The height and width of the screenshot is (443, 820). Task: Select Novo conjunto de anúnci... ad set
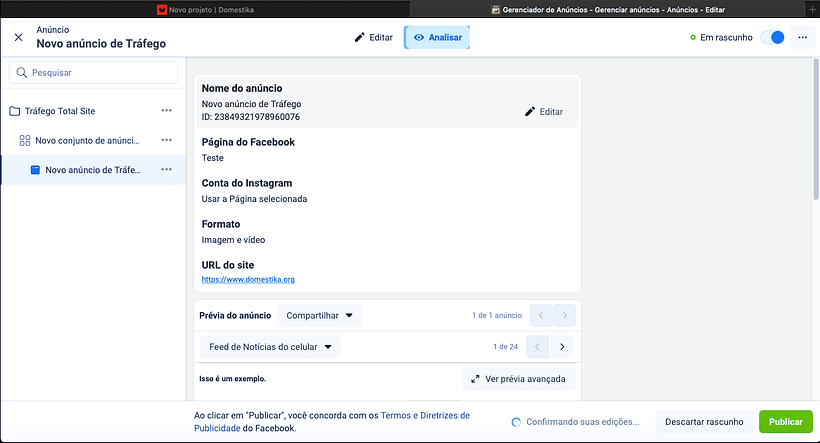click(x=87, y=140)
